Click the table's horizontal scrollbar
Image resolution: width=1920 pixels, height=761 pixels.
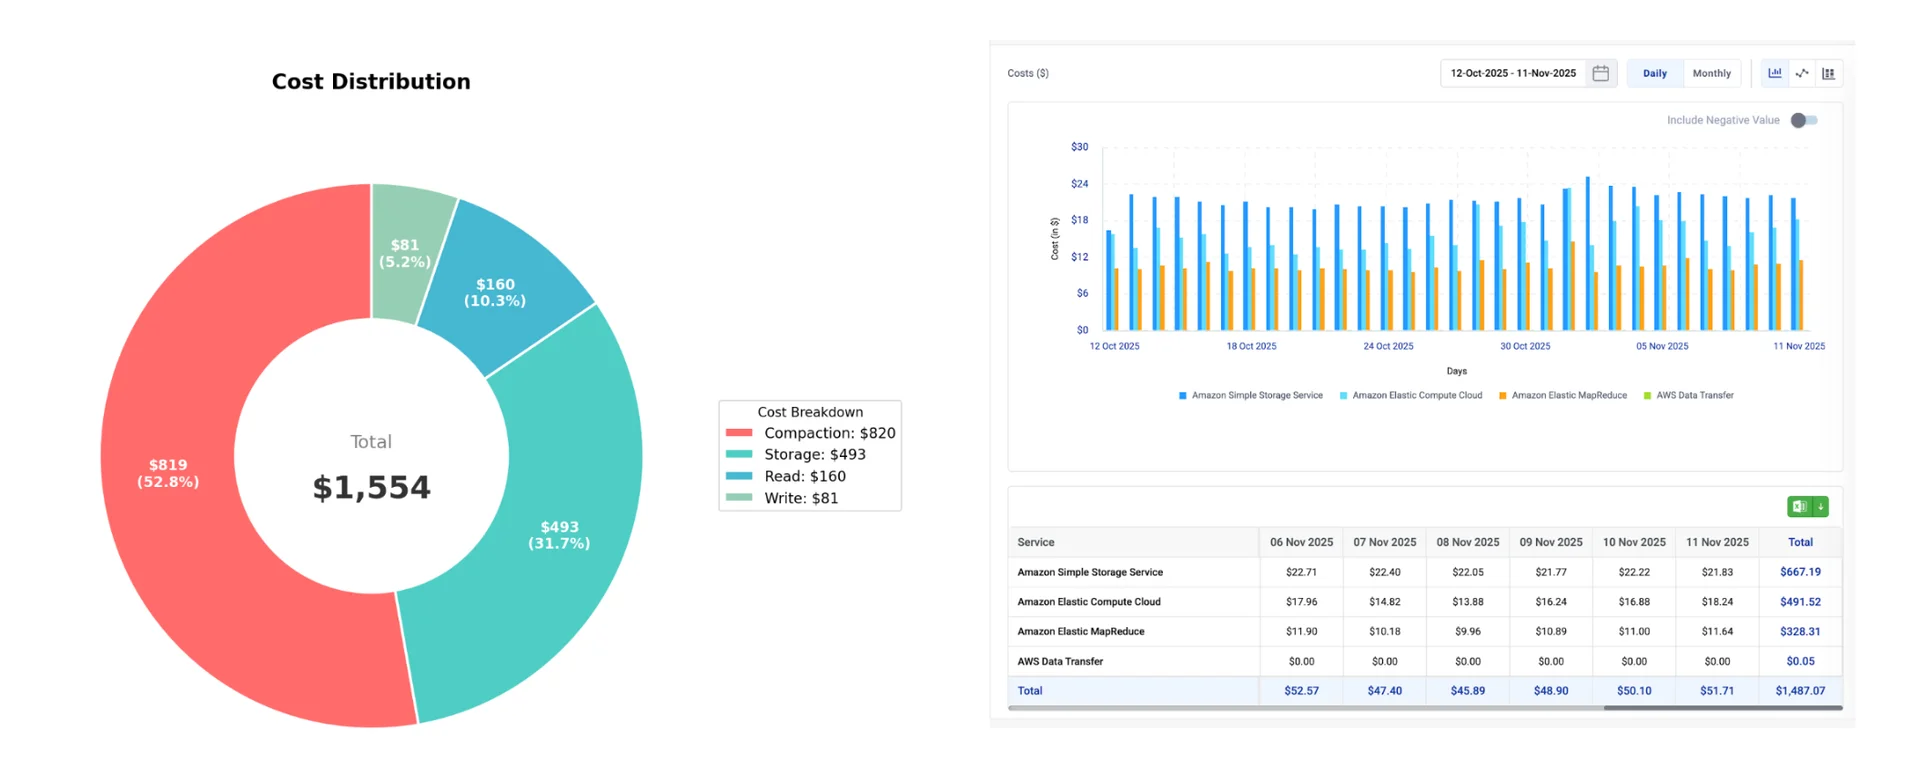click(1722, 708)
